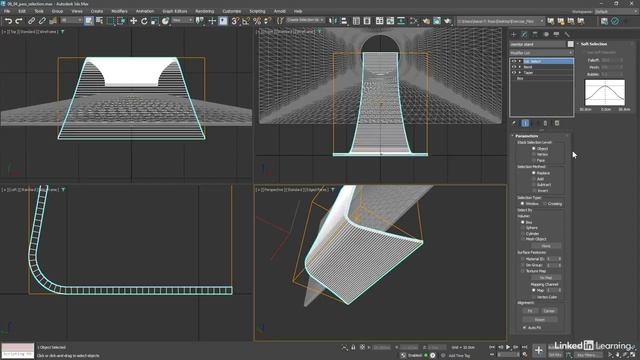Open the File menu
This screenshot has height=360, width=640.
tap(7, 11)
